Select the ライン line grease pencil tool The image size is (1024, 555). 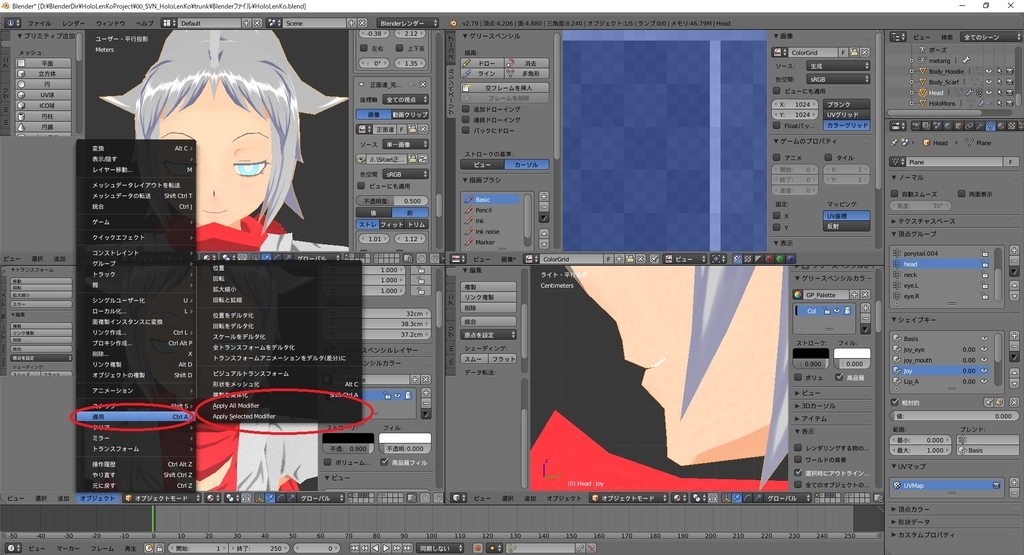pyautogui.click(x=484, y=74)
